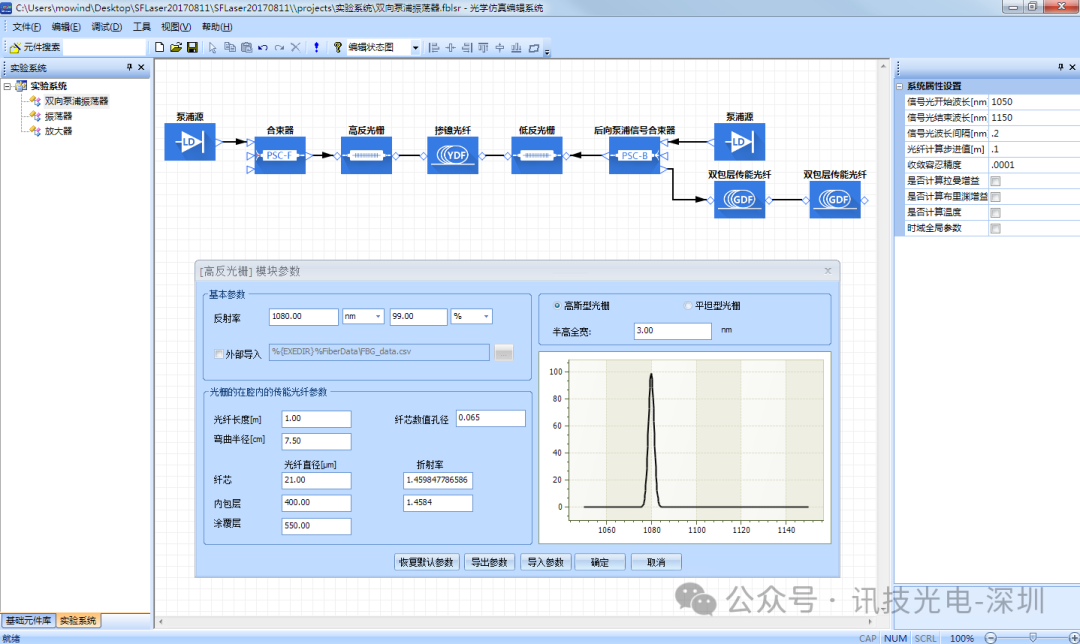Cancel the dialog with 取消

[x=656, y=562]
